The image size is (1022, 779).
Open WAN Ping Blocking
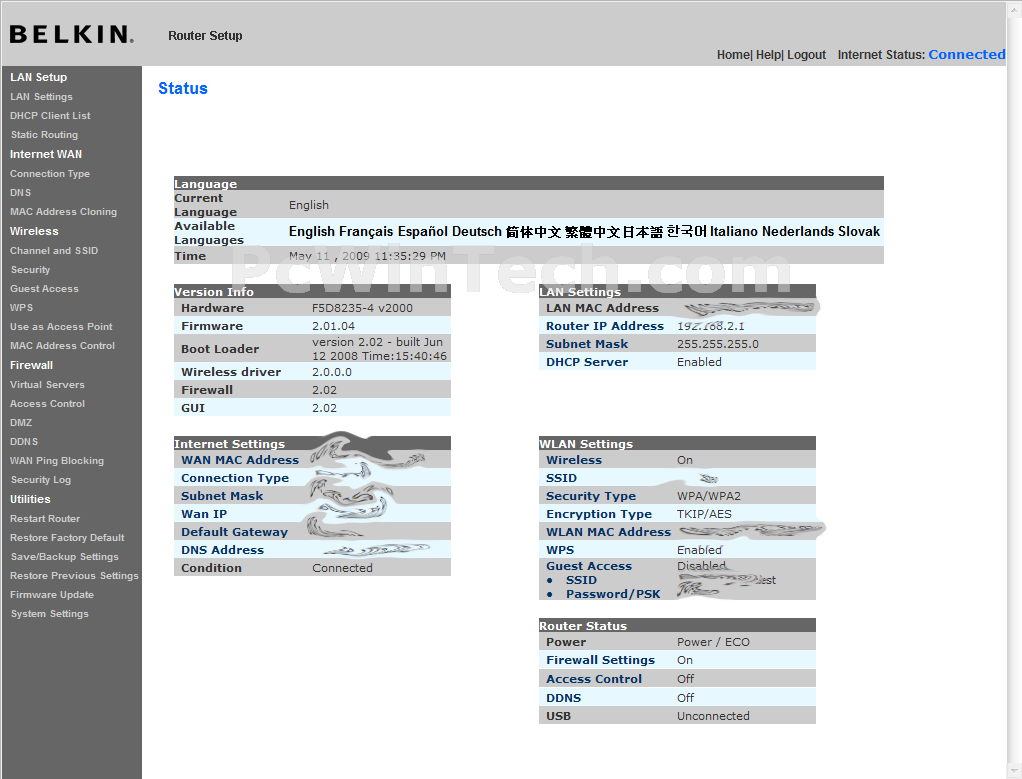click(57, 460)
